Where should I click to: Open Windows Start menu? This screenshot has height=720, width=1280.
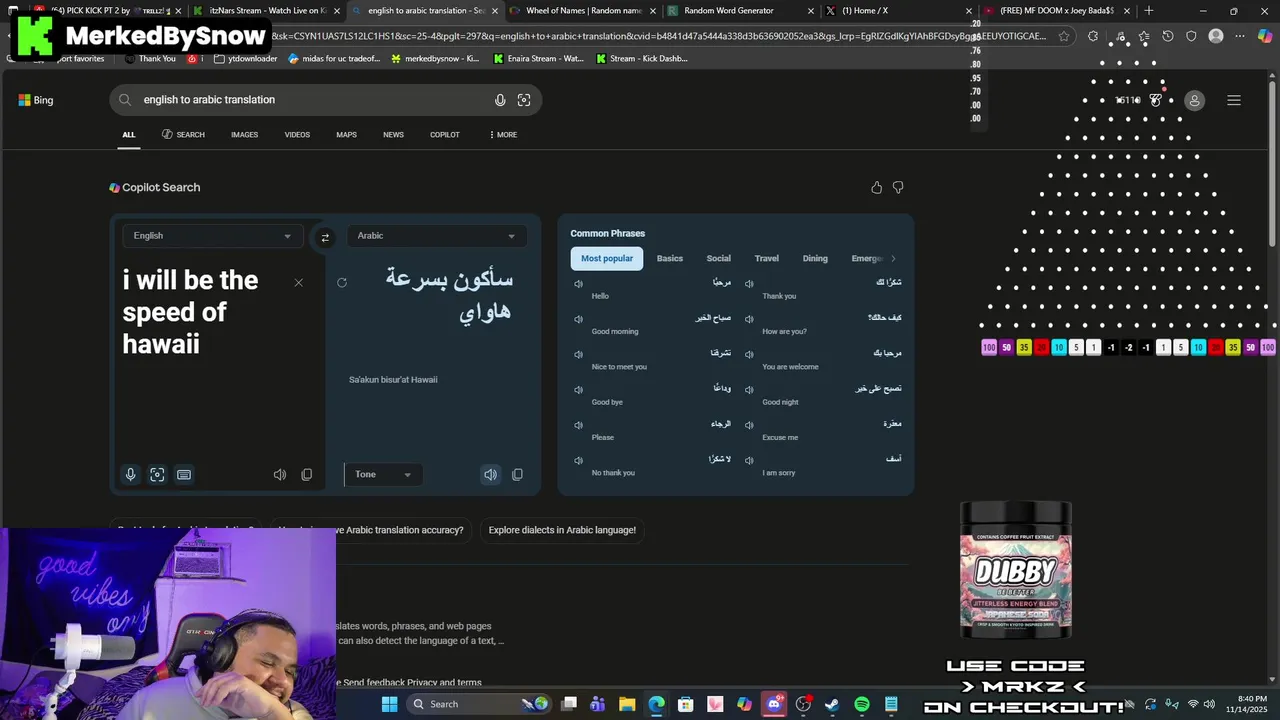389,705
